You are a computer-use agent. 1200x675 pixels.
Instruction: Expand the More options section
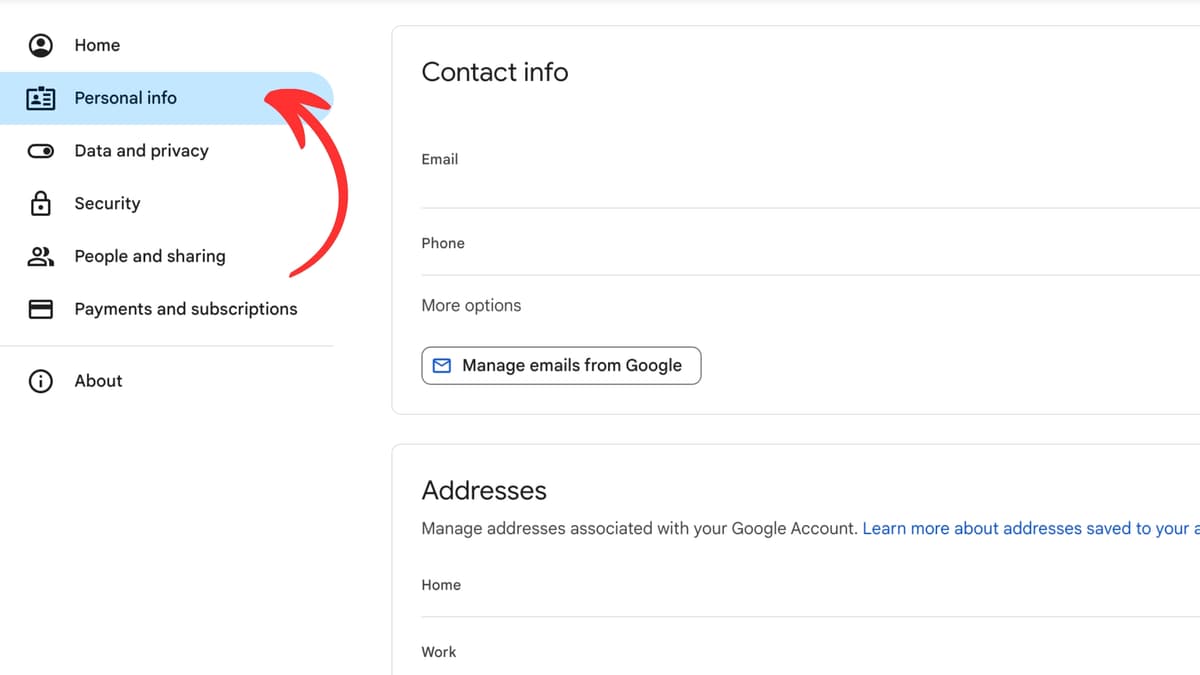click(471, 305)
